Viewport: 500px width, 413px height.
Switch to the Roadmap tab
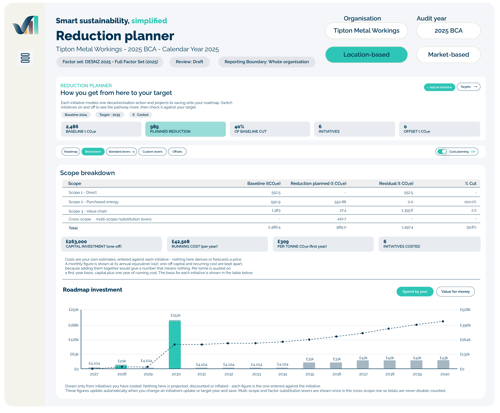point(71,152)
